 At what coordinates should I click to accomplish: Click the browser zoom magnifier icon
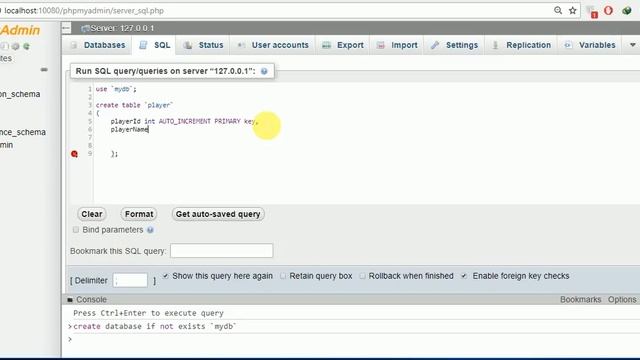558,11
